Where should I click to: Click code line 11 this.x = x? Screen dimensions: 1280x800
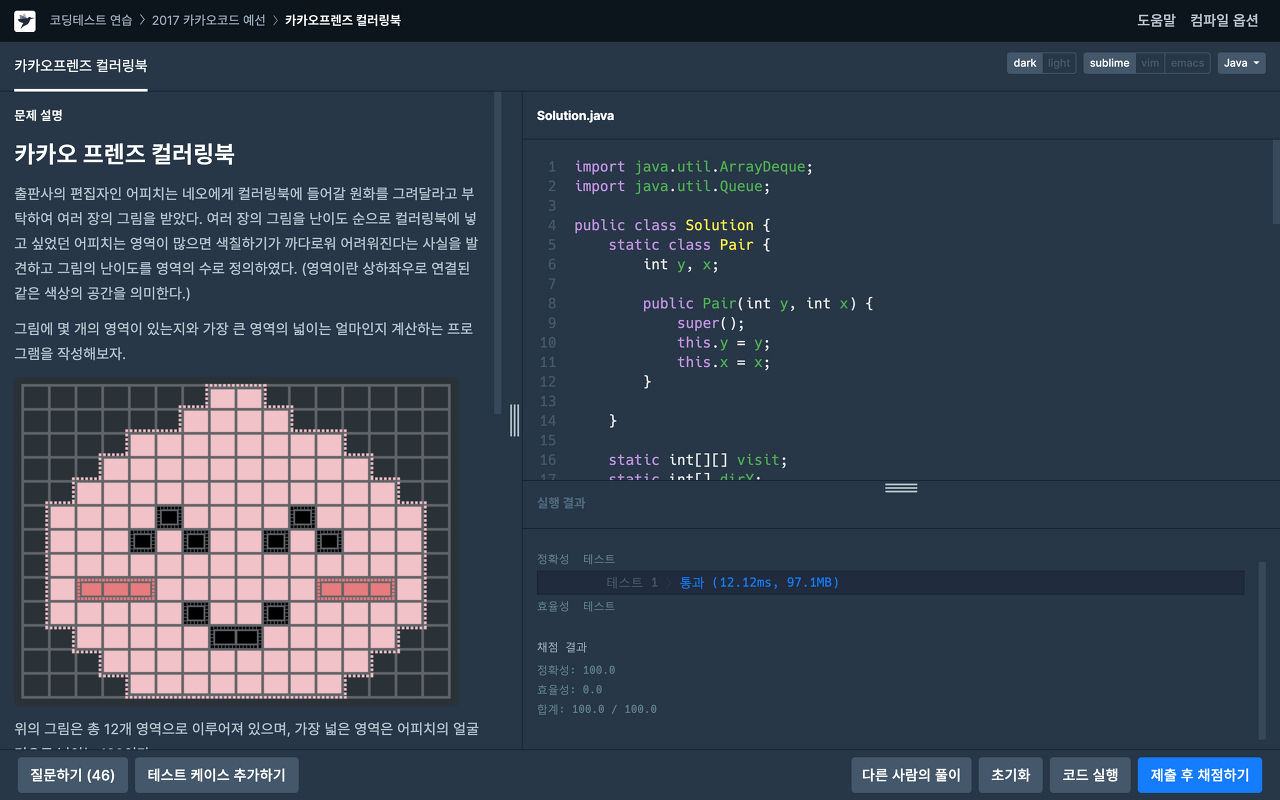tap(724, 362)
